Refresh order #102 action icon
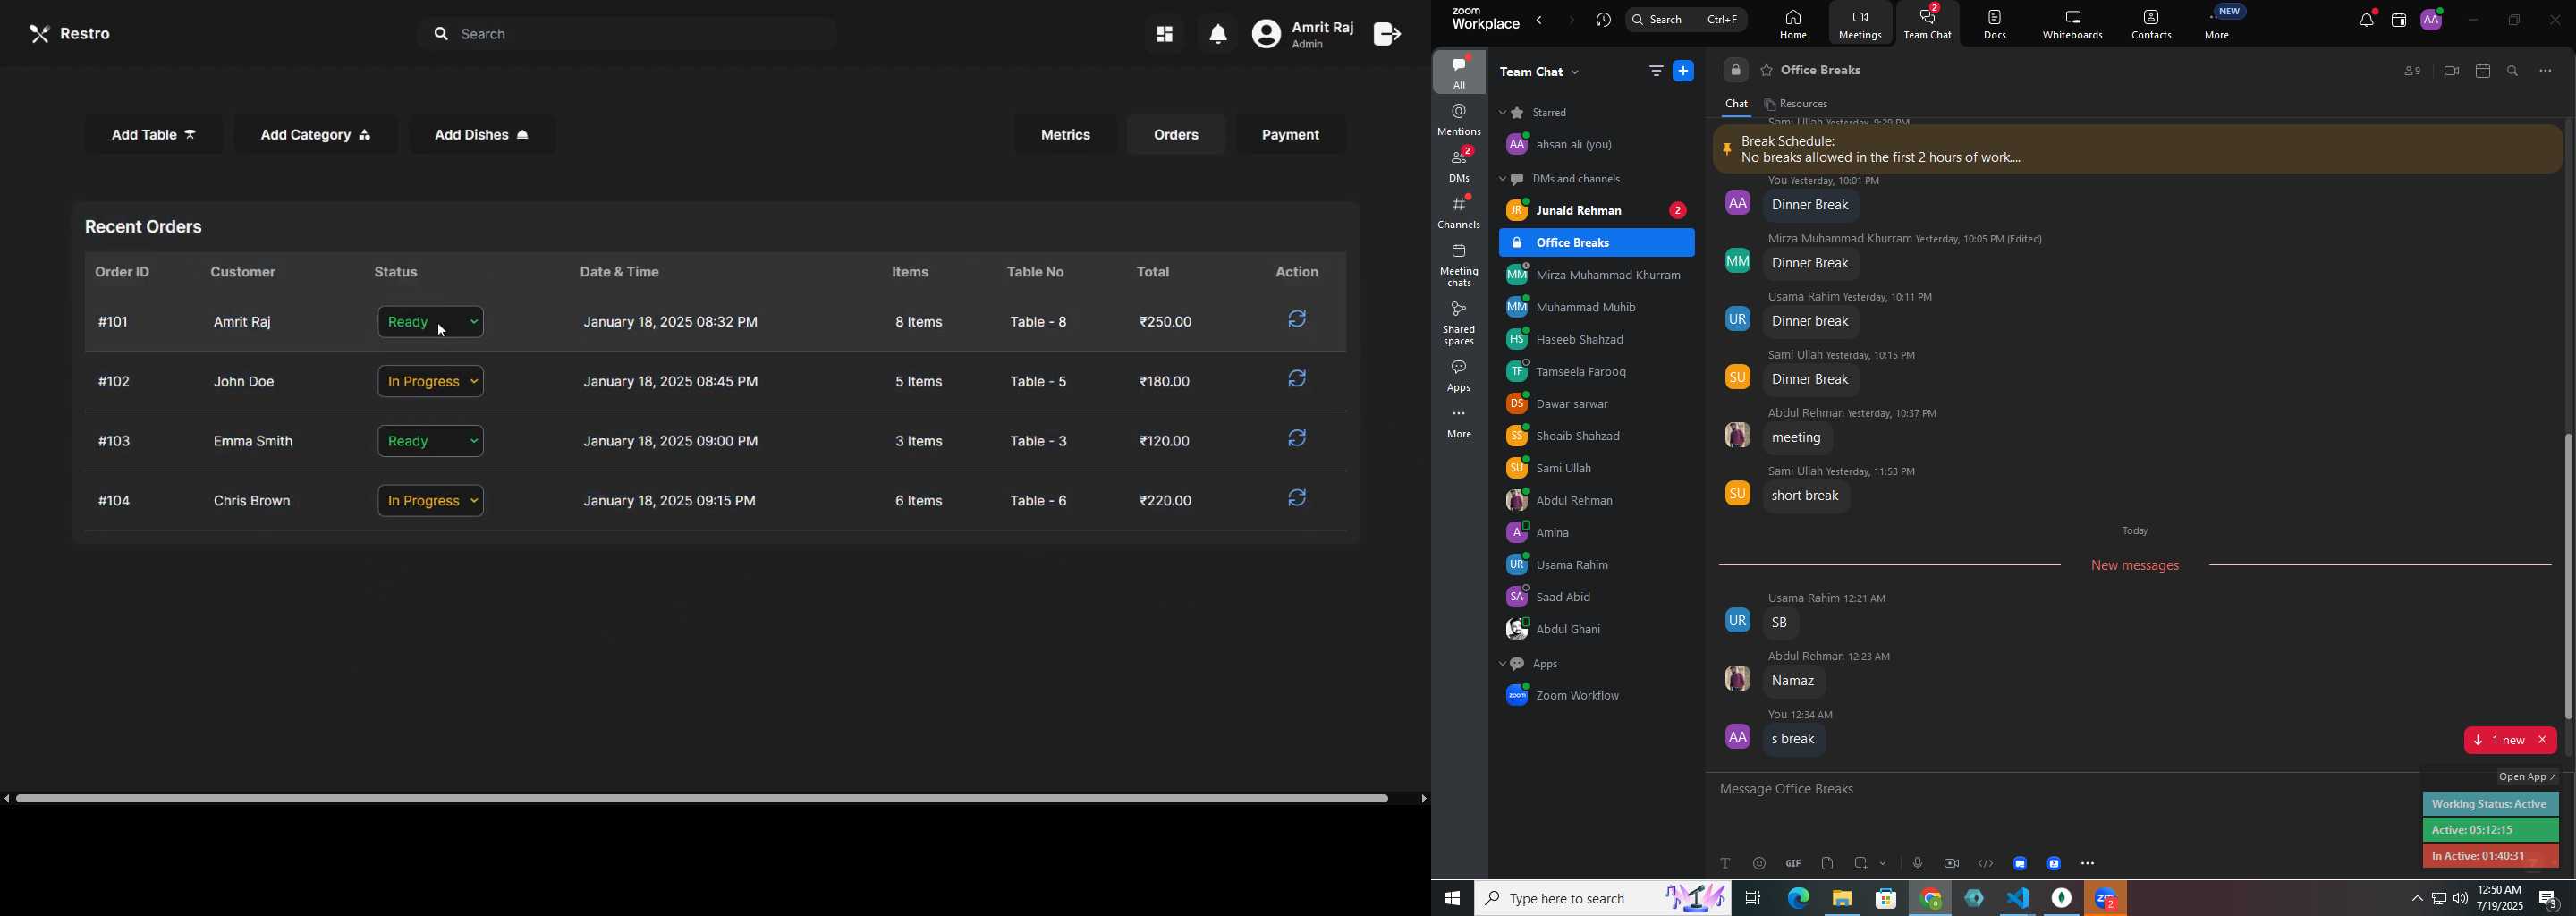This screenshot has width=2576, height=916. 1297,380
